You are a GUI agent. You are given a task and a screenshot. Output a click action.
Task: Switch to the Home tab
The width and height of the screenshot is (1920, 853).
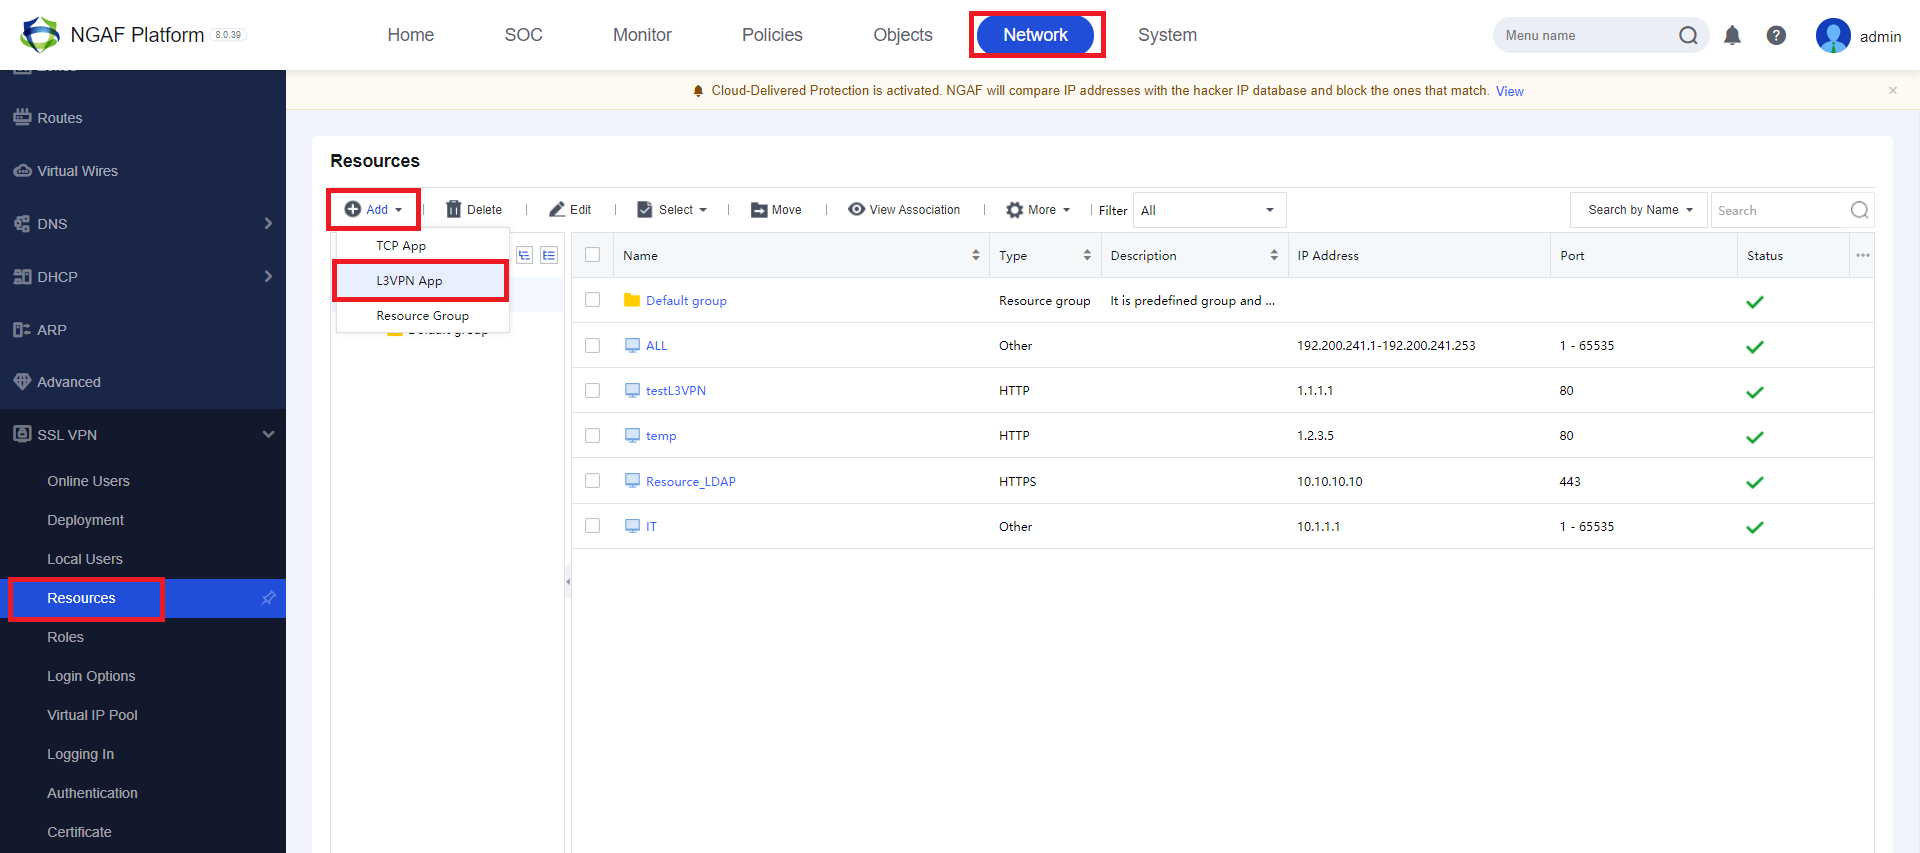pos(410,35)
